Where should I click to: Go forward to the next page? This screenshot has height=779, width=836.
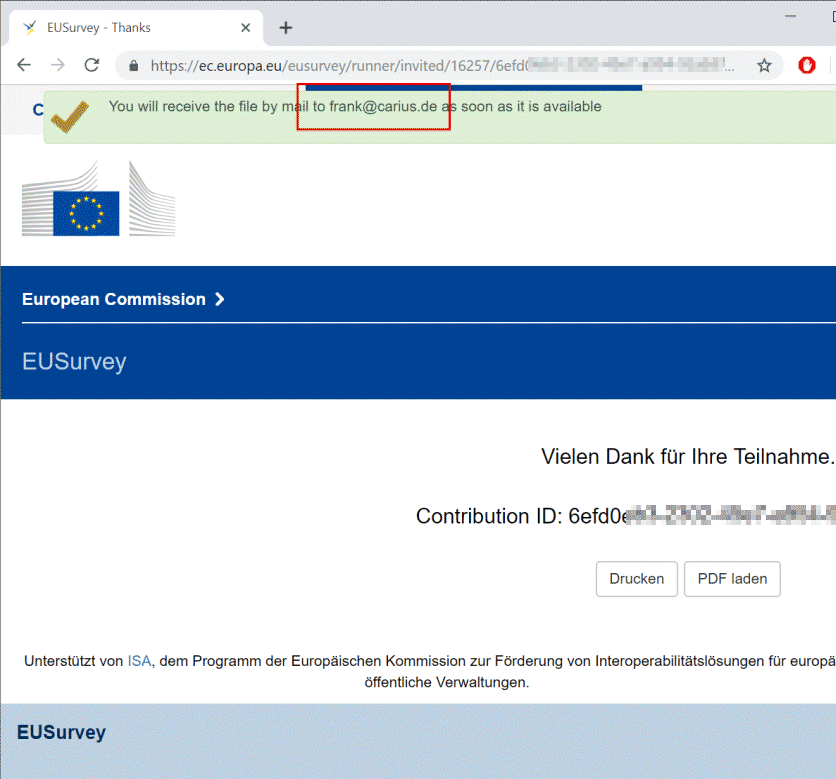tap(58, 65)
